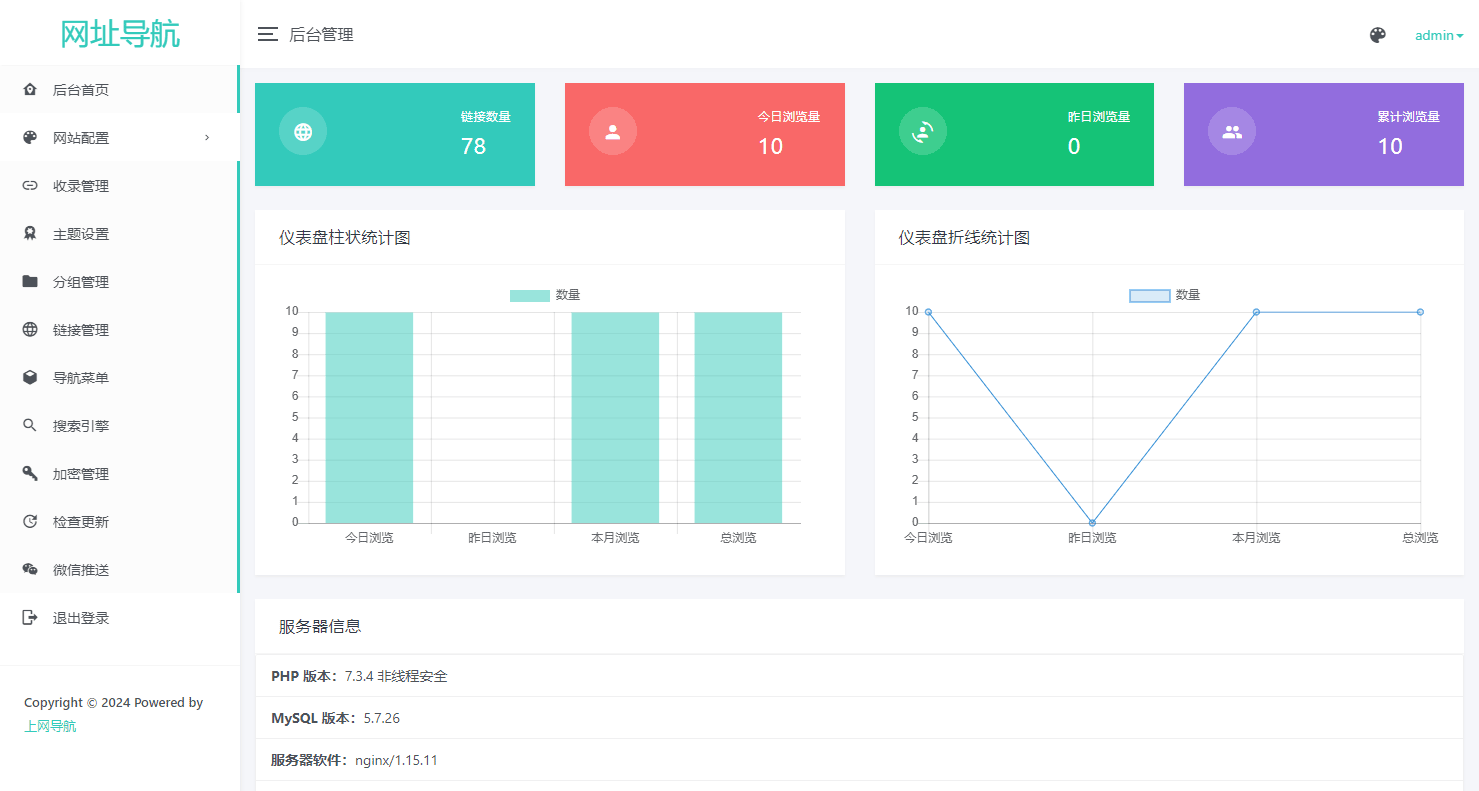The width and height of the screenshot is (1479, 791).
Task: Click the 累计浏览量 card label
Action: [x=1408, y=117]
